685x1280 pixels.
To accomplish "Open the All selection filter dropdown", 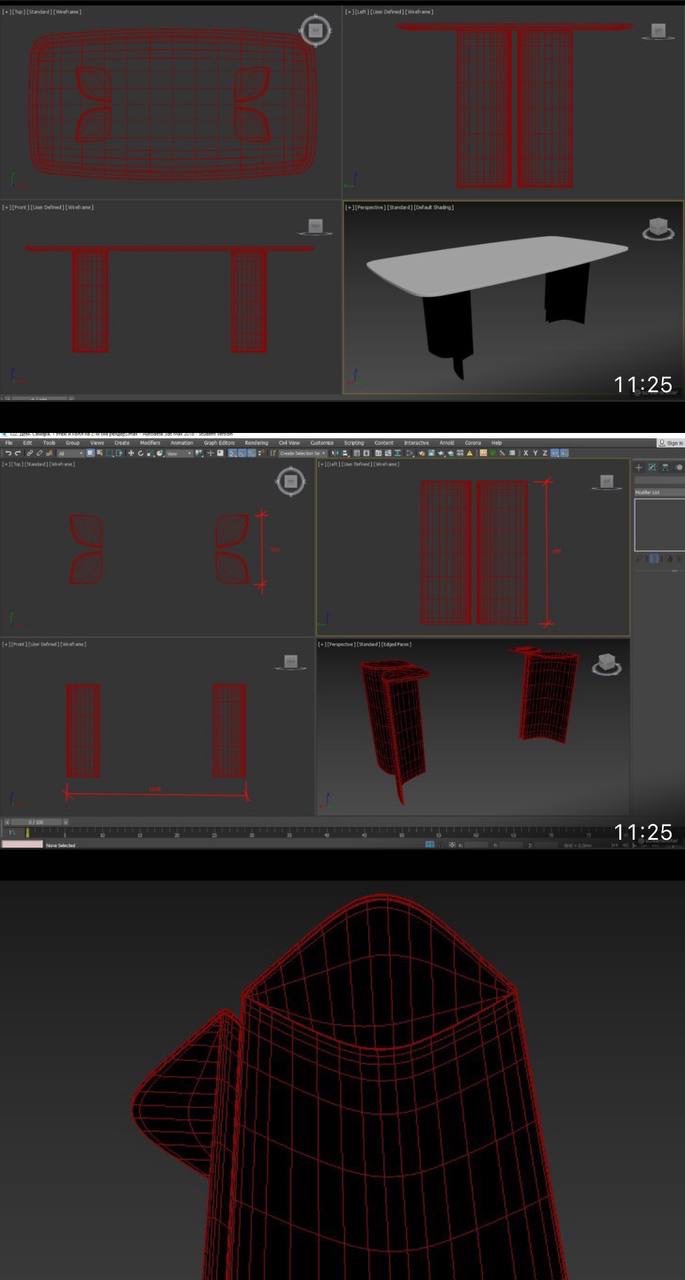I will [70, 453].
